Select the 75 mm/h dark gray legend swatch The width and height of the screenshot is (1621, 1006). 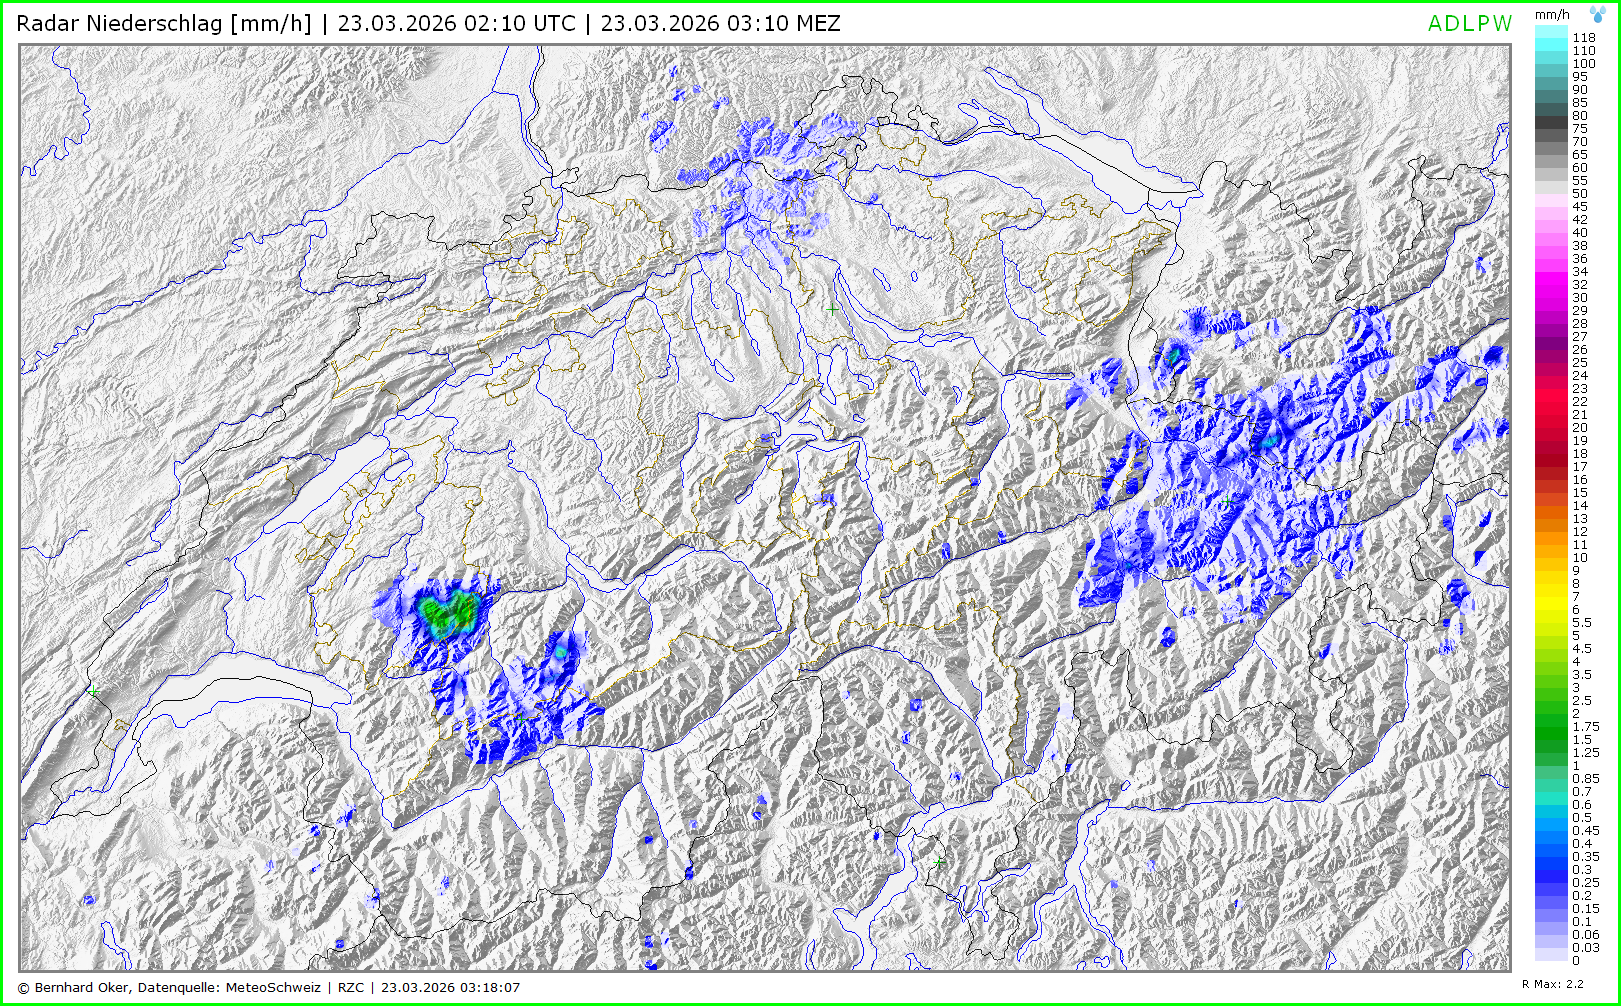(1551, 128)
